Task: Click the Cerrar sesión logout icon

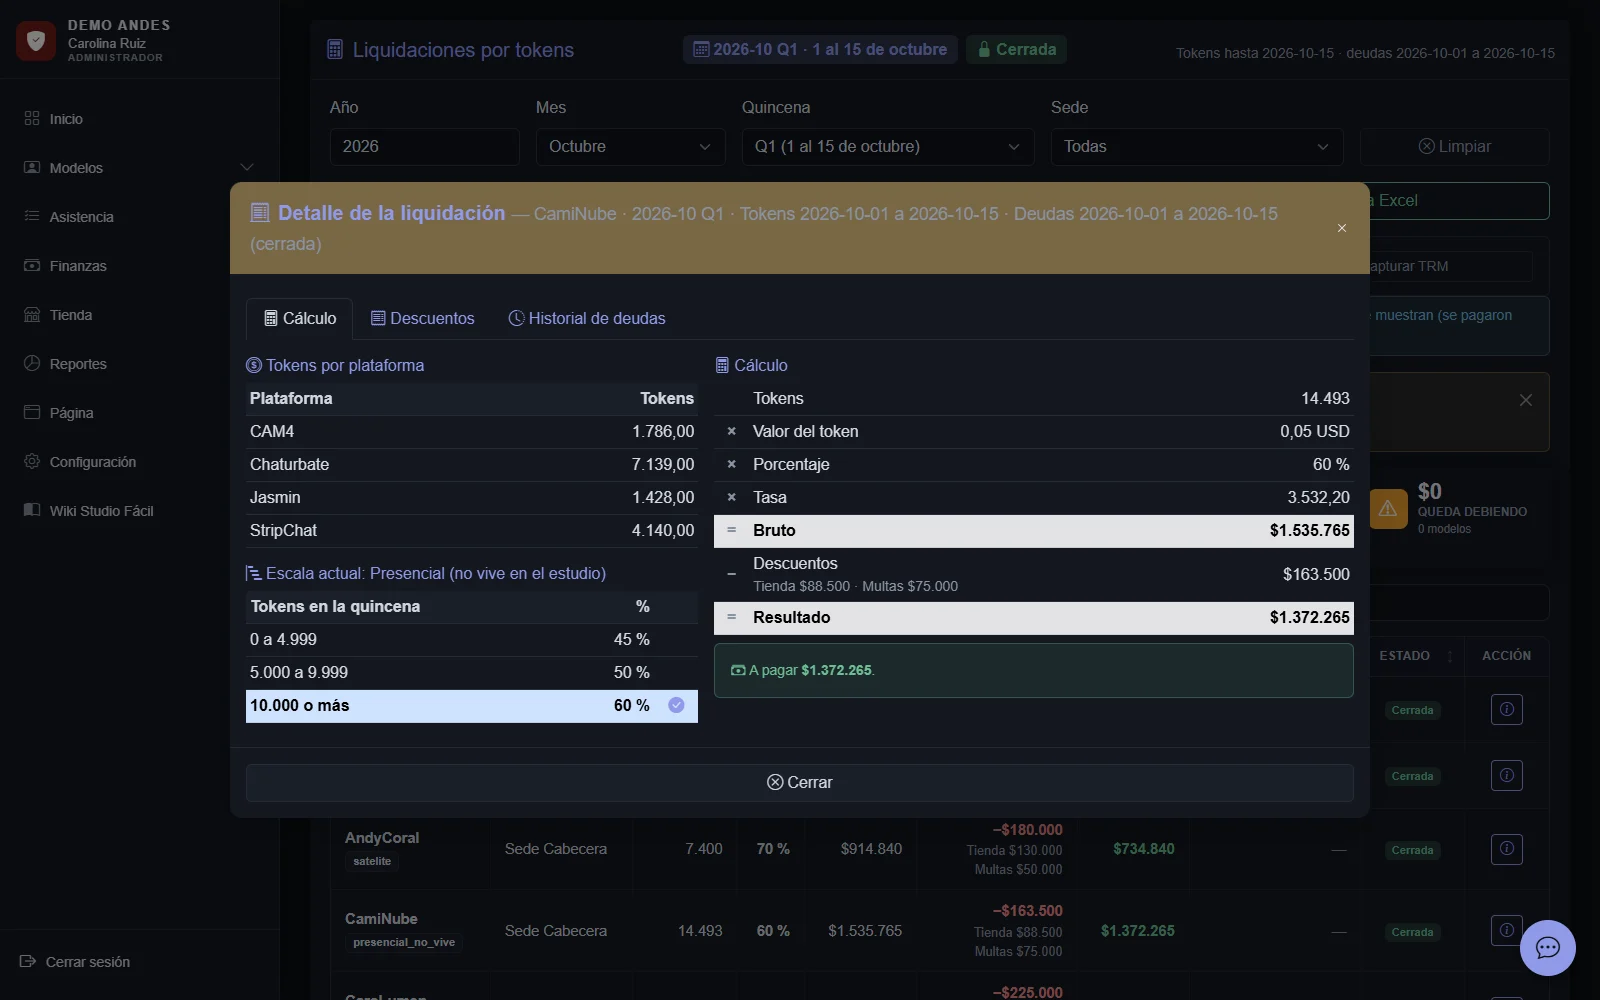Action: [28, 961]
